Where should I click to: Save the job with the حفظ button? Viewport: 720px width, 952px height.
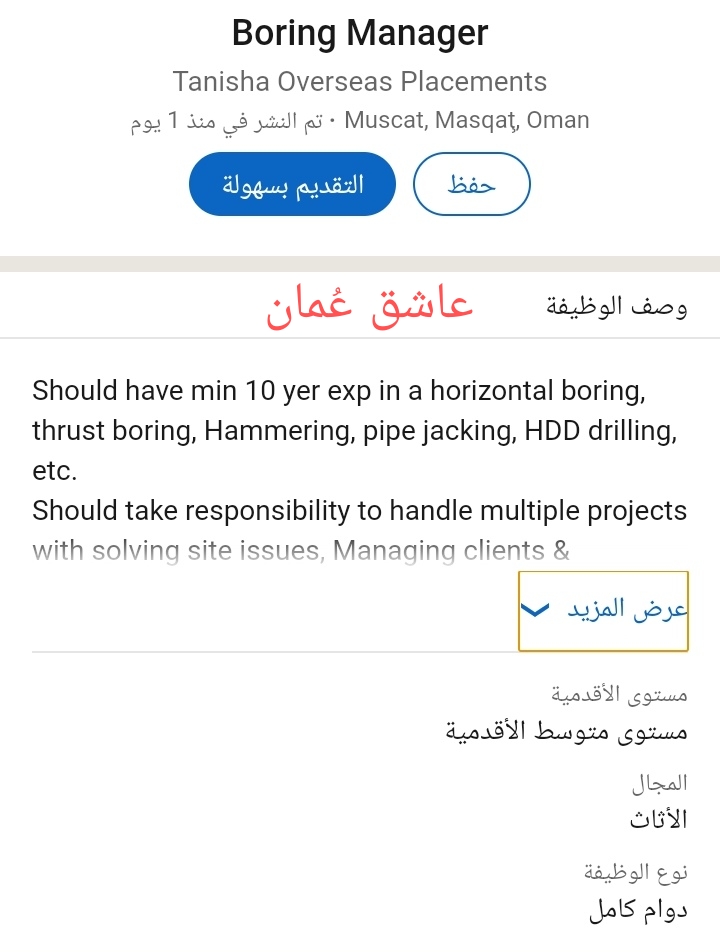coord(472,184)
